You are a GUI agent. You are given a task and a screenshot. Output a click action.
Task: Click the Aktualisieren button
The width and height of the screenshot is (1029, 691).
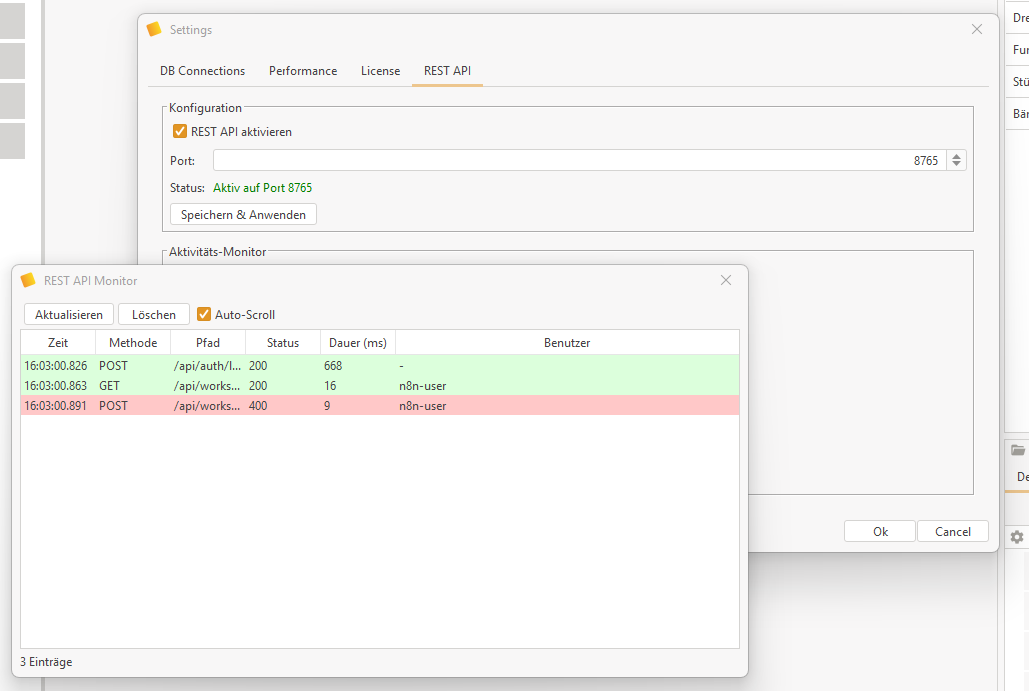[69, 314]
